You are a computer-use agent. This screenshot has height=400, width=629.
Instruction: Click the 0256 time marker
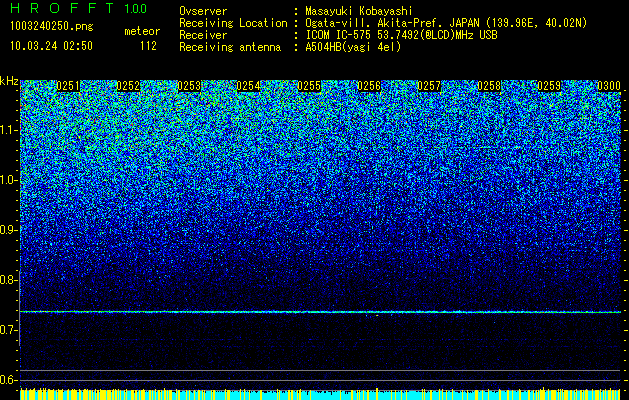[x=369, y=86]
